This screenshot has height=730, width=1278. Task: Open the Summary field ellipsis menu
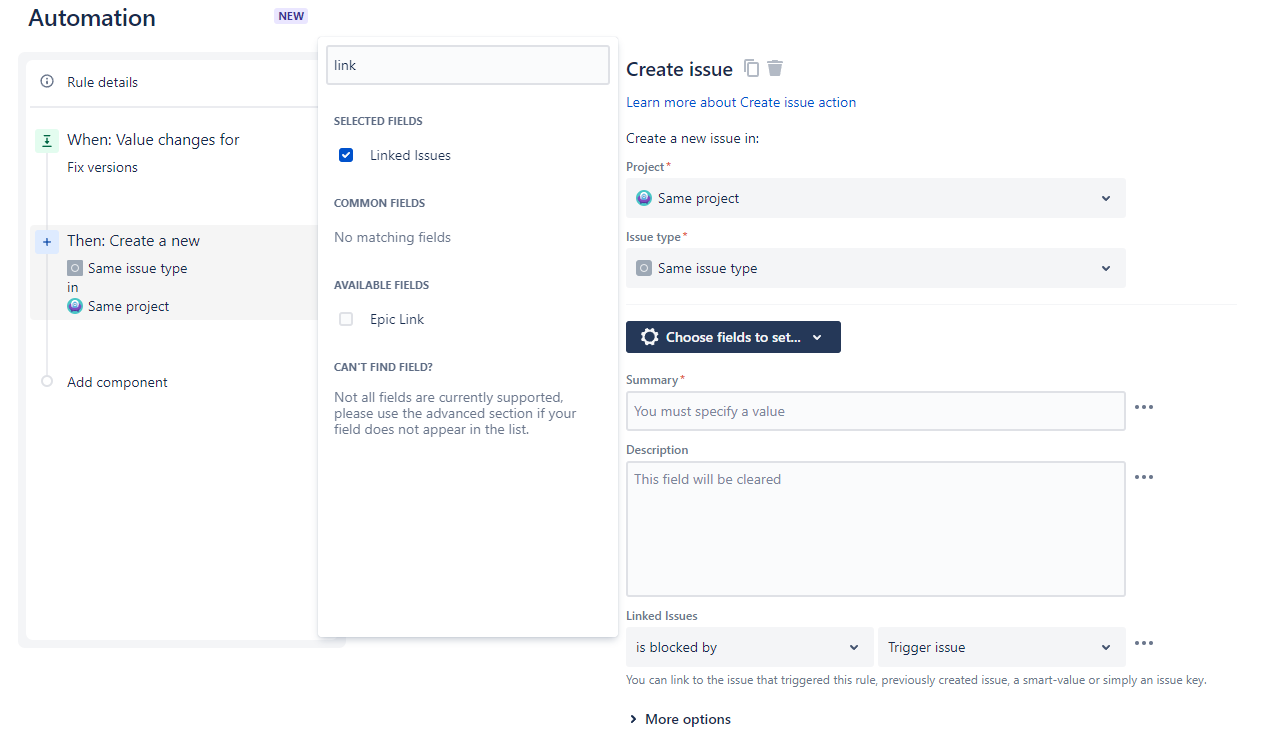pyautogui.click(x=1144, y=407)
